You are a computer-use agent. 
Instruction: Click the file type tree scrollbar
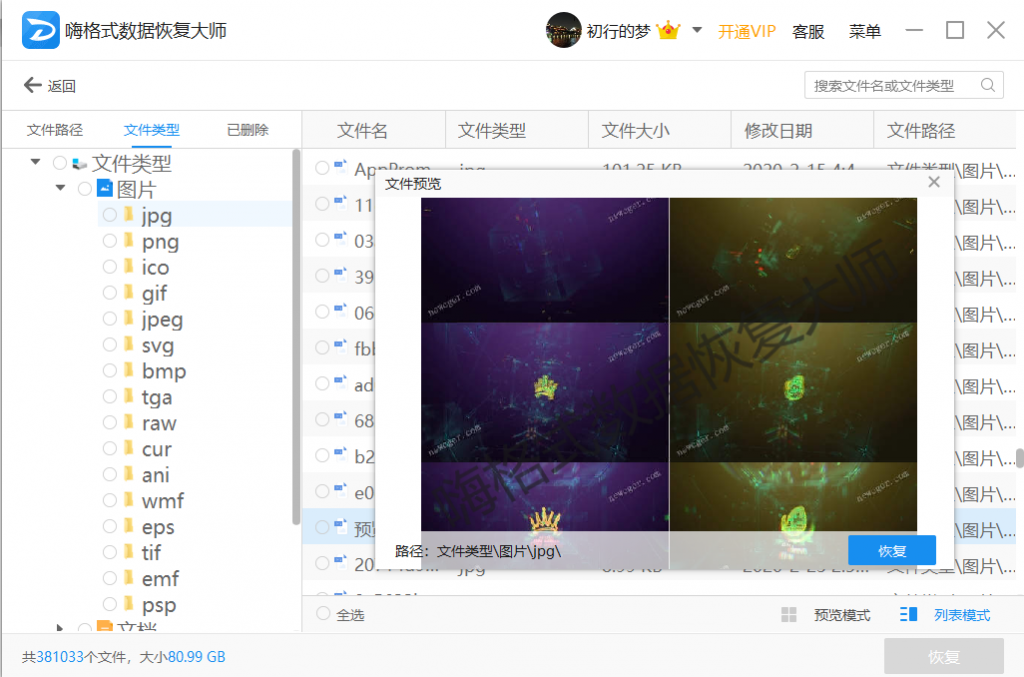tap(296, 337)
